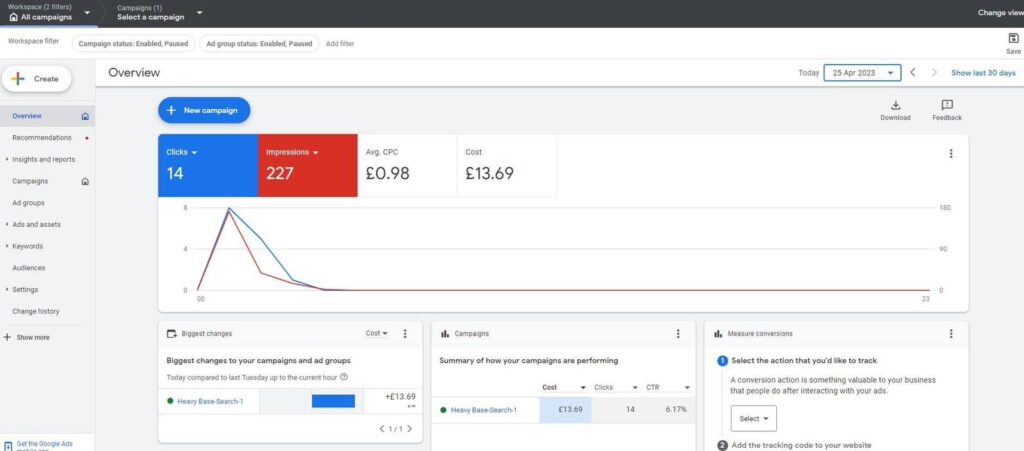This screenshot has height=451, width=1024.
Task: Click the blue Clicks scorecard tile
Action: pyautogui.click(x=208, y=165)
